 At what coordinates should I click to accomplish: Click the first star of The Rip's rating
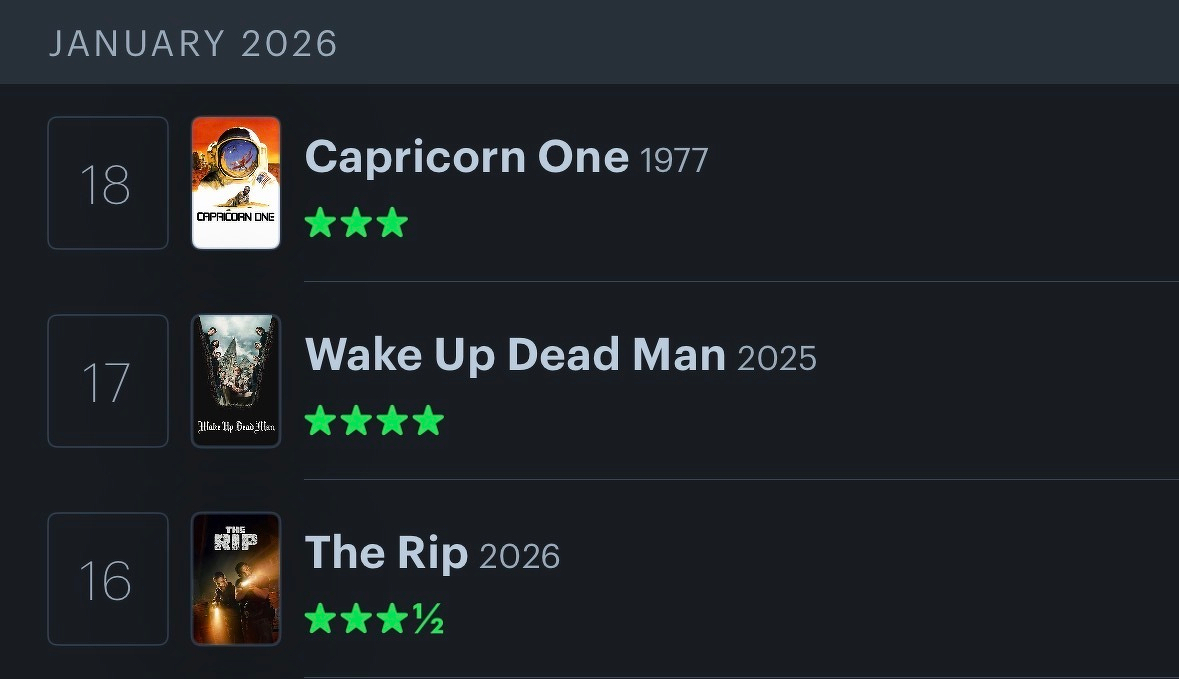[x=320, y=618]
